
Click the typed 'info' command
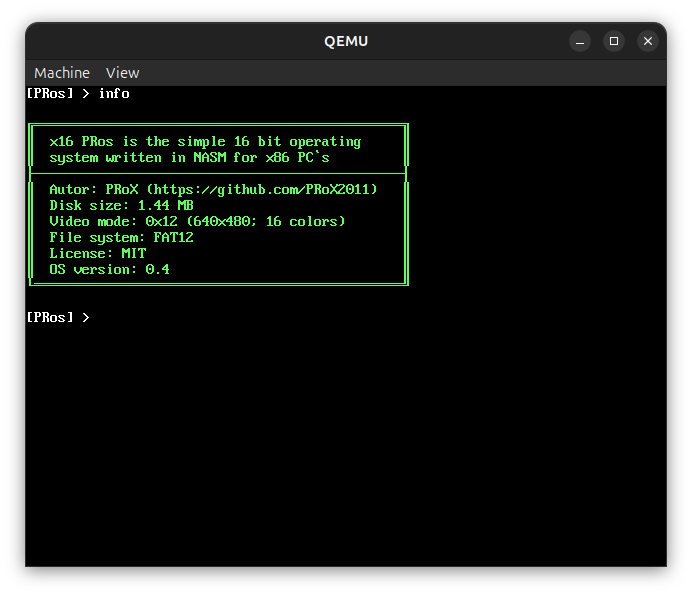114,94
